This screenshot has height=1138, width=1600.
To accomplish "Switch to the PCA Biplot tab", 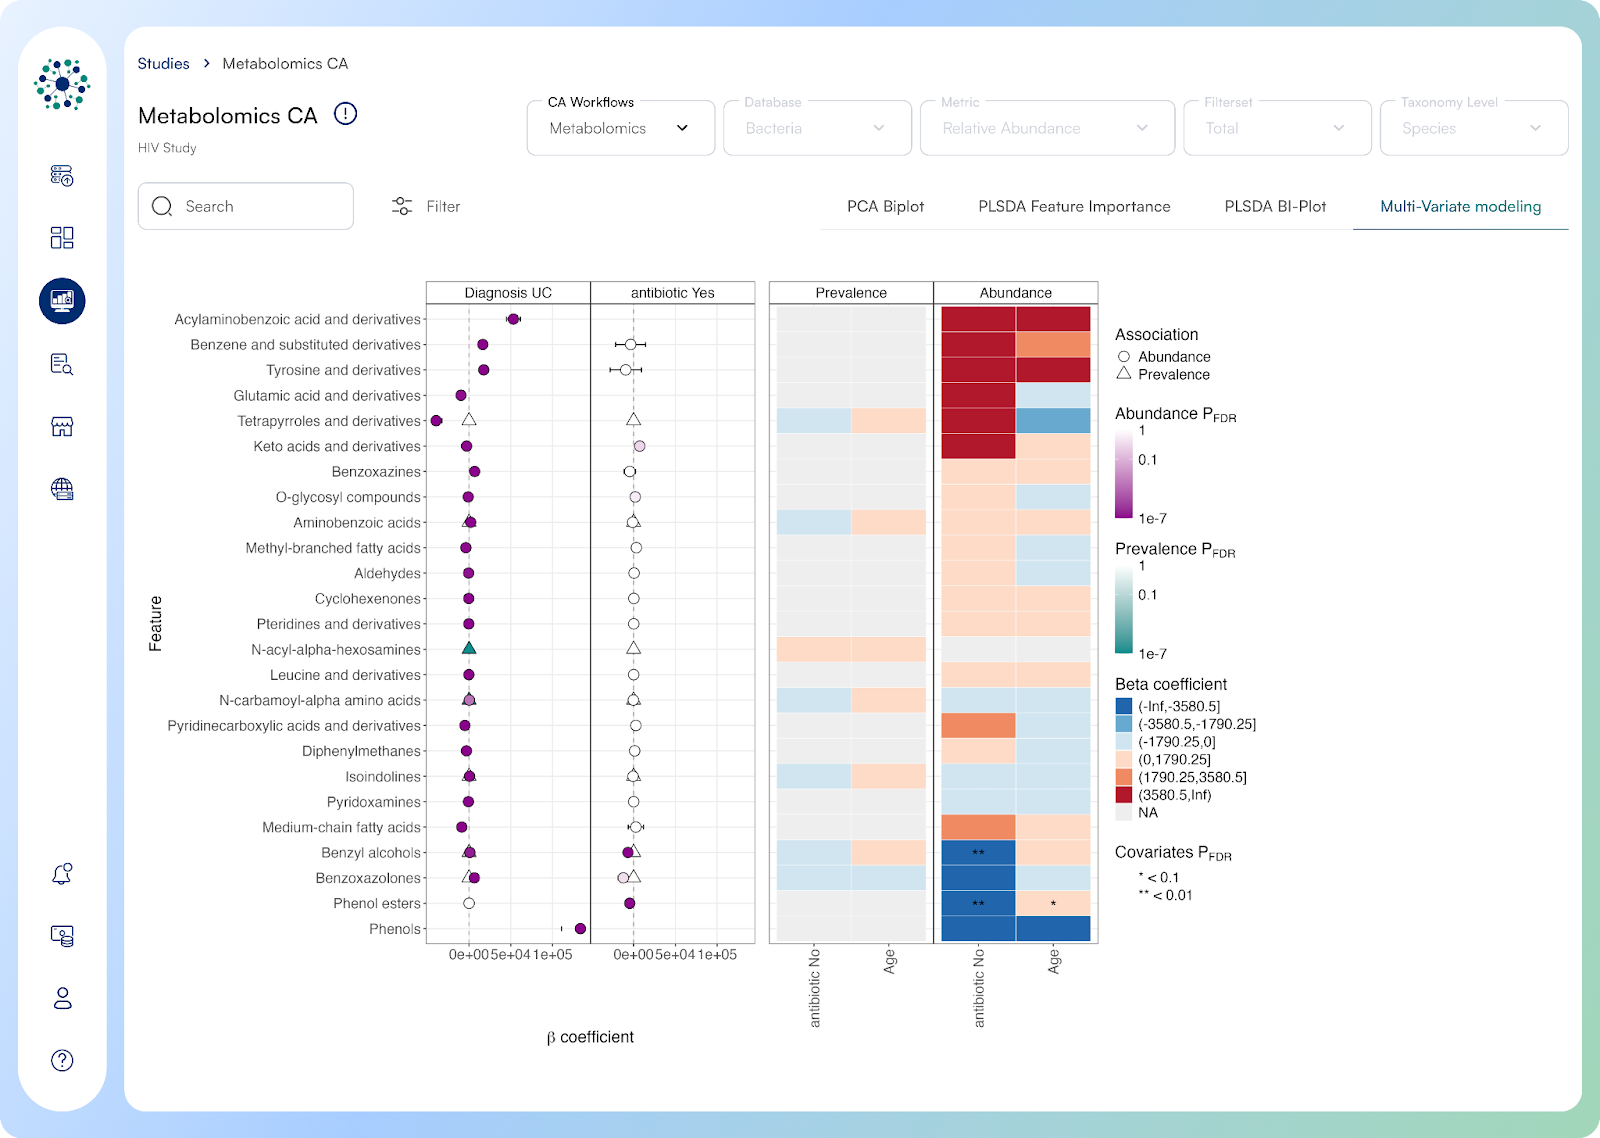I will 885,206.
